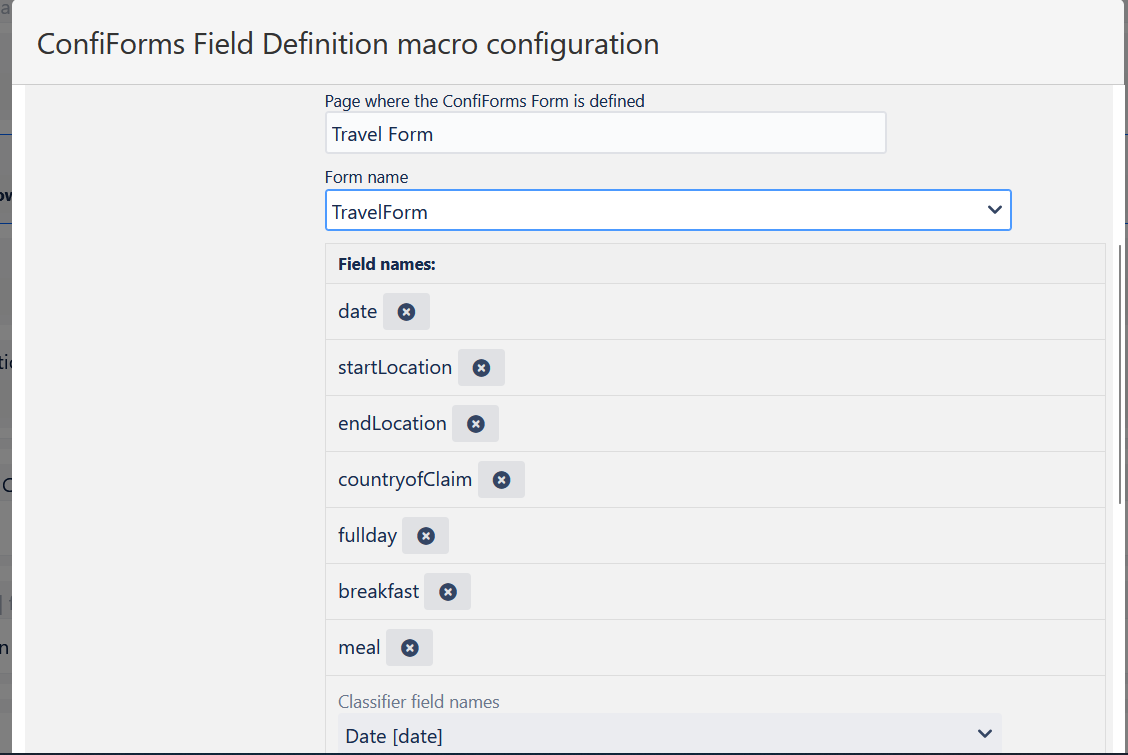Click the startLocation field name text
The width and height of the screenshot is (1128, 755).
(x=395, y=367)
